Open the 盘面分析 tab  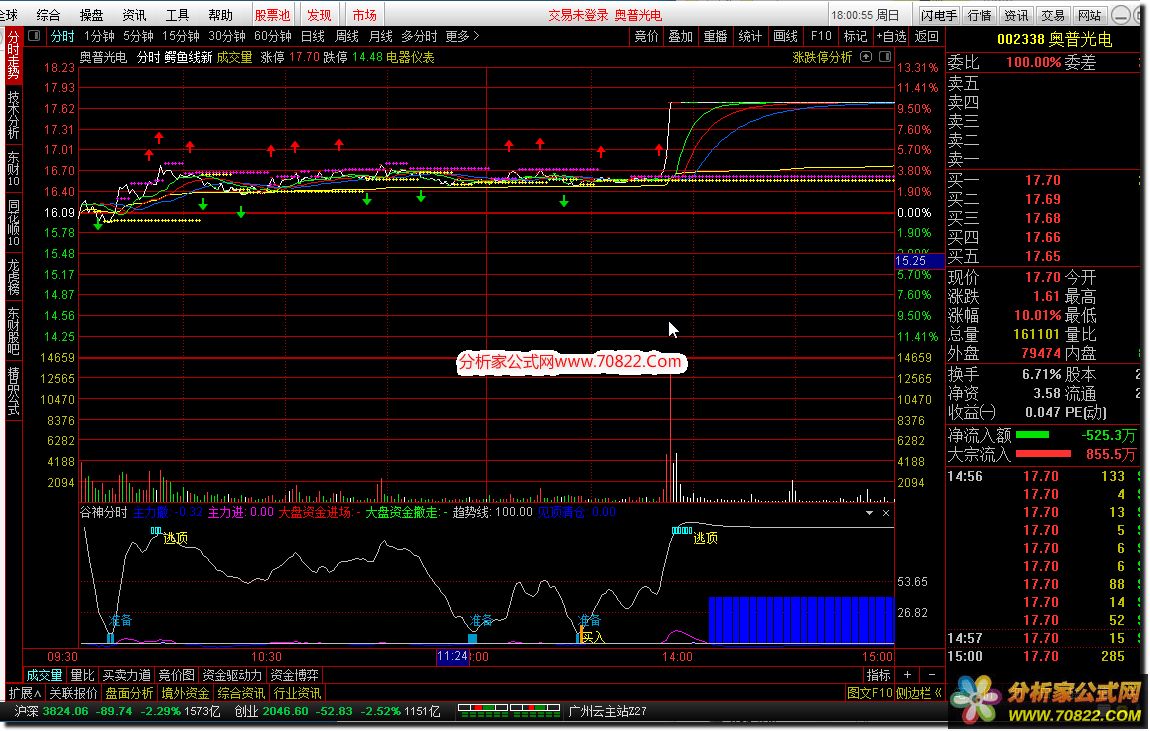pyautogui.click(x=129, y=694)
